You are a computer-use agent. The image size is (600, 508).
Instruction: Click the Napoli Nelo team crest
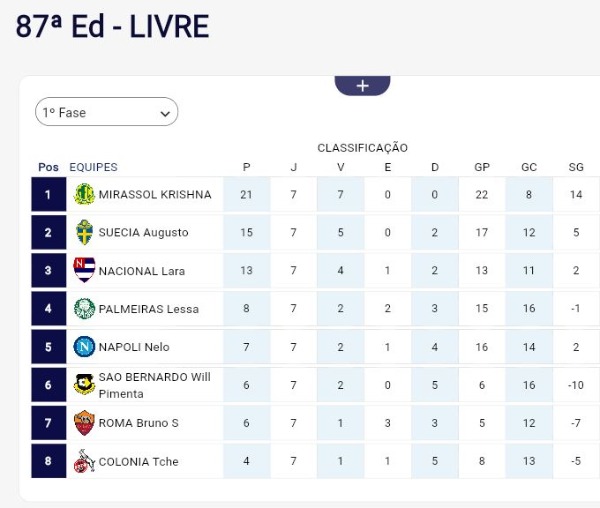click(85, 347)
